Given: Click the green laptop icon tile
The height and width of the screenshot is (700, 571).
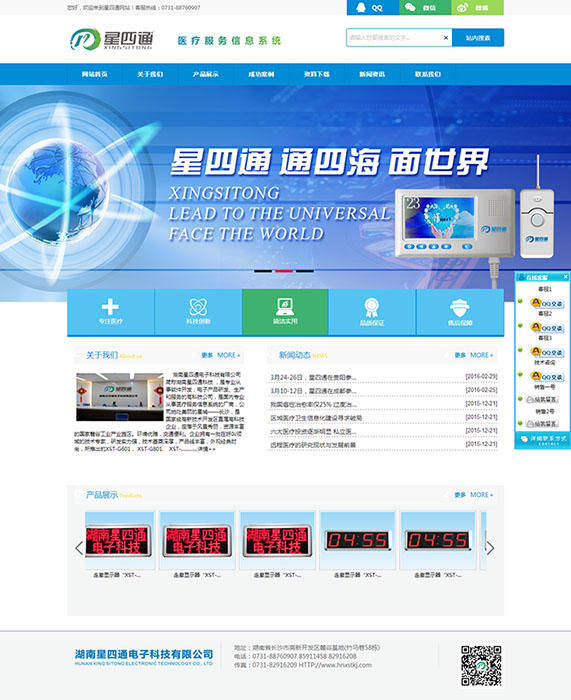Looking at the screenshot, I should click(285, 312).
